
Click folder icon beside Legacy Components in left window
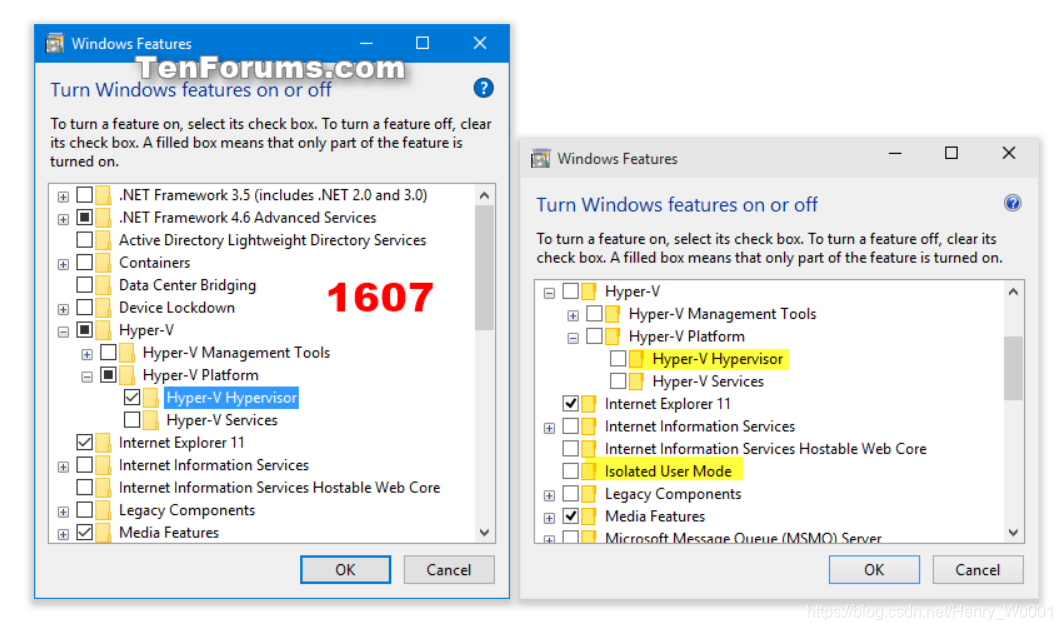point(104,510)
